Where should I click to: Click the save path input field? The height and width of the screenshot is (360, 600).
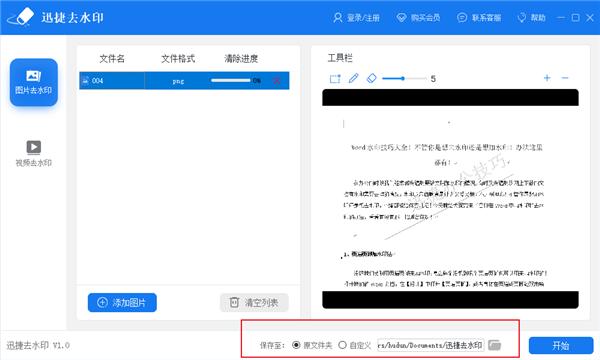pyautogui.click(x=430, y=345)
